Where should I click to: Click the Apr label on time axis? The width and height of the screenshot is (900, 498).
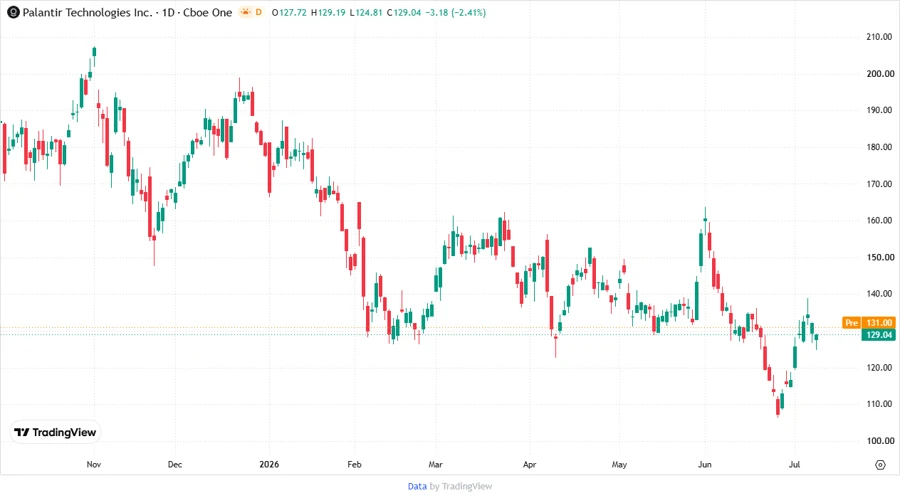point(529,464)
